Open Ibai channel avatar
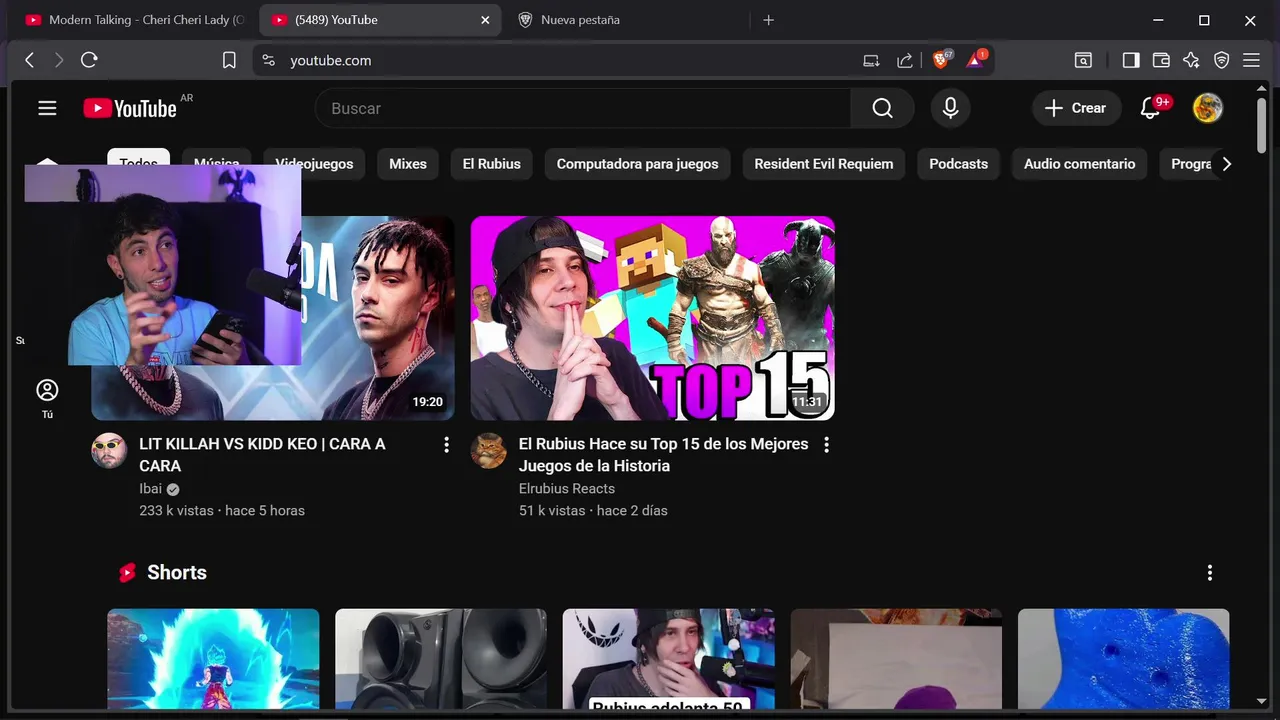The width and height of the screenshot is (1280, 720). (109, 451)
